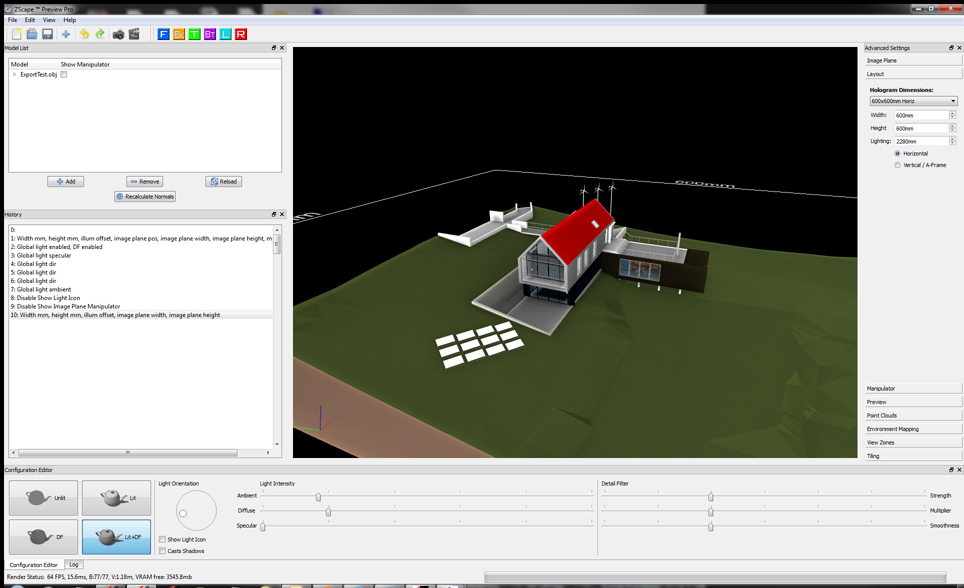This screenshot has width=964, height=588.
Task: Open the View menu
Action: click(48, 20)
